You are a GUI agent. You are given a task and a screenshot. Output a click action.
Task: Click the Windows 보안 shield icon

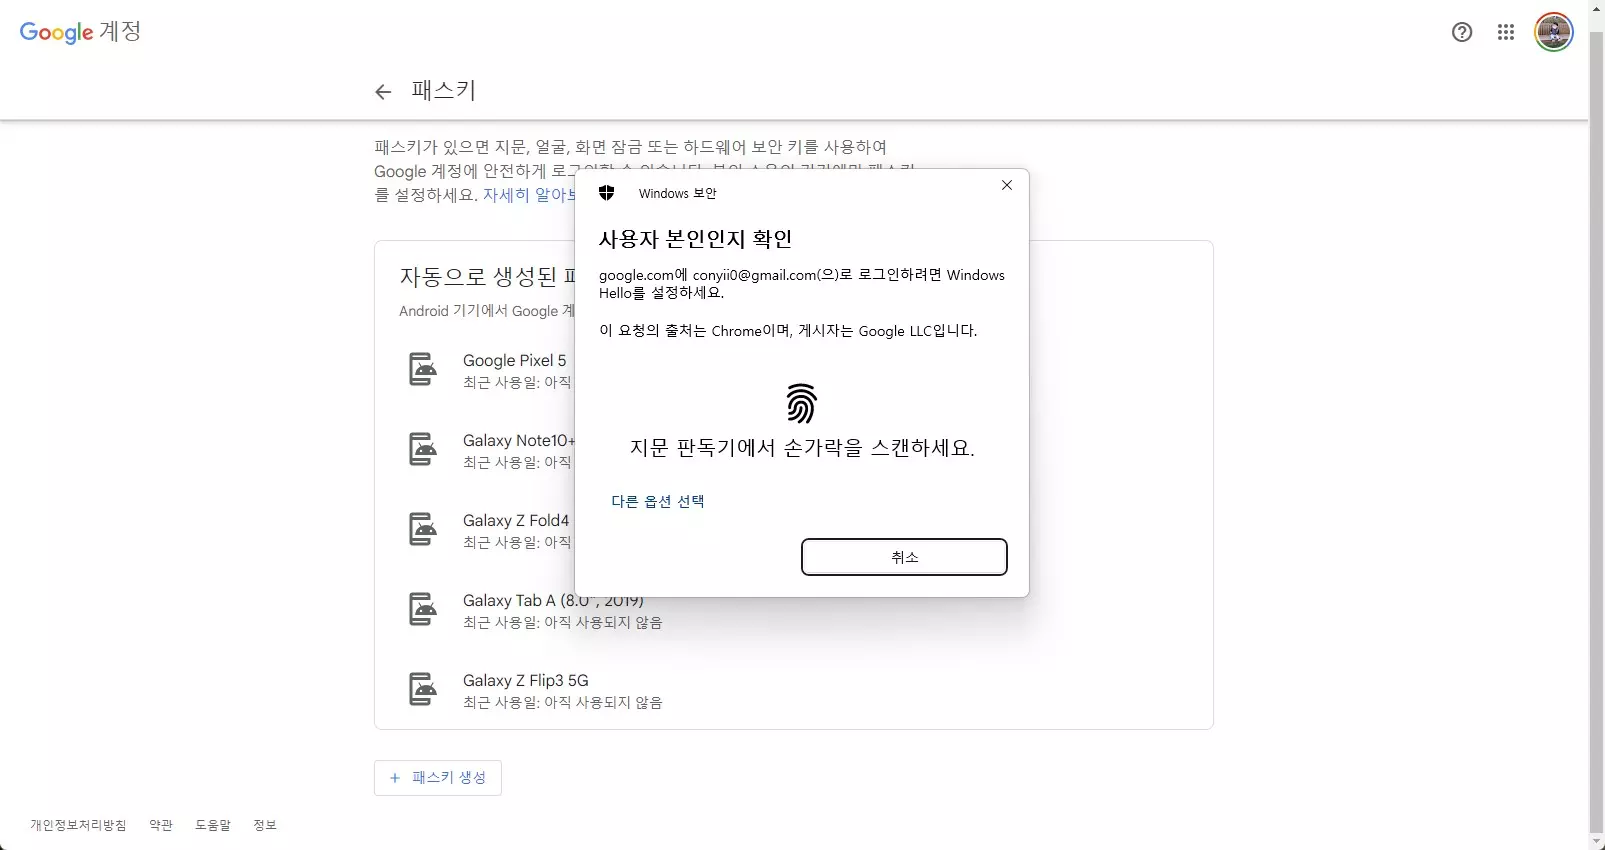click(x=606, y=193)
